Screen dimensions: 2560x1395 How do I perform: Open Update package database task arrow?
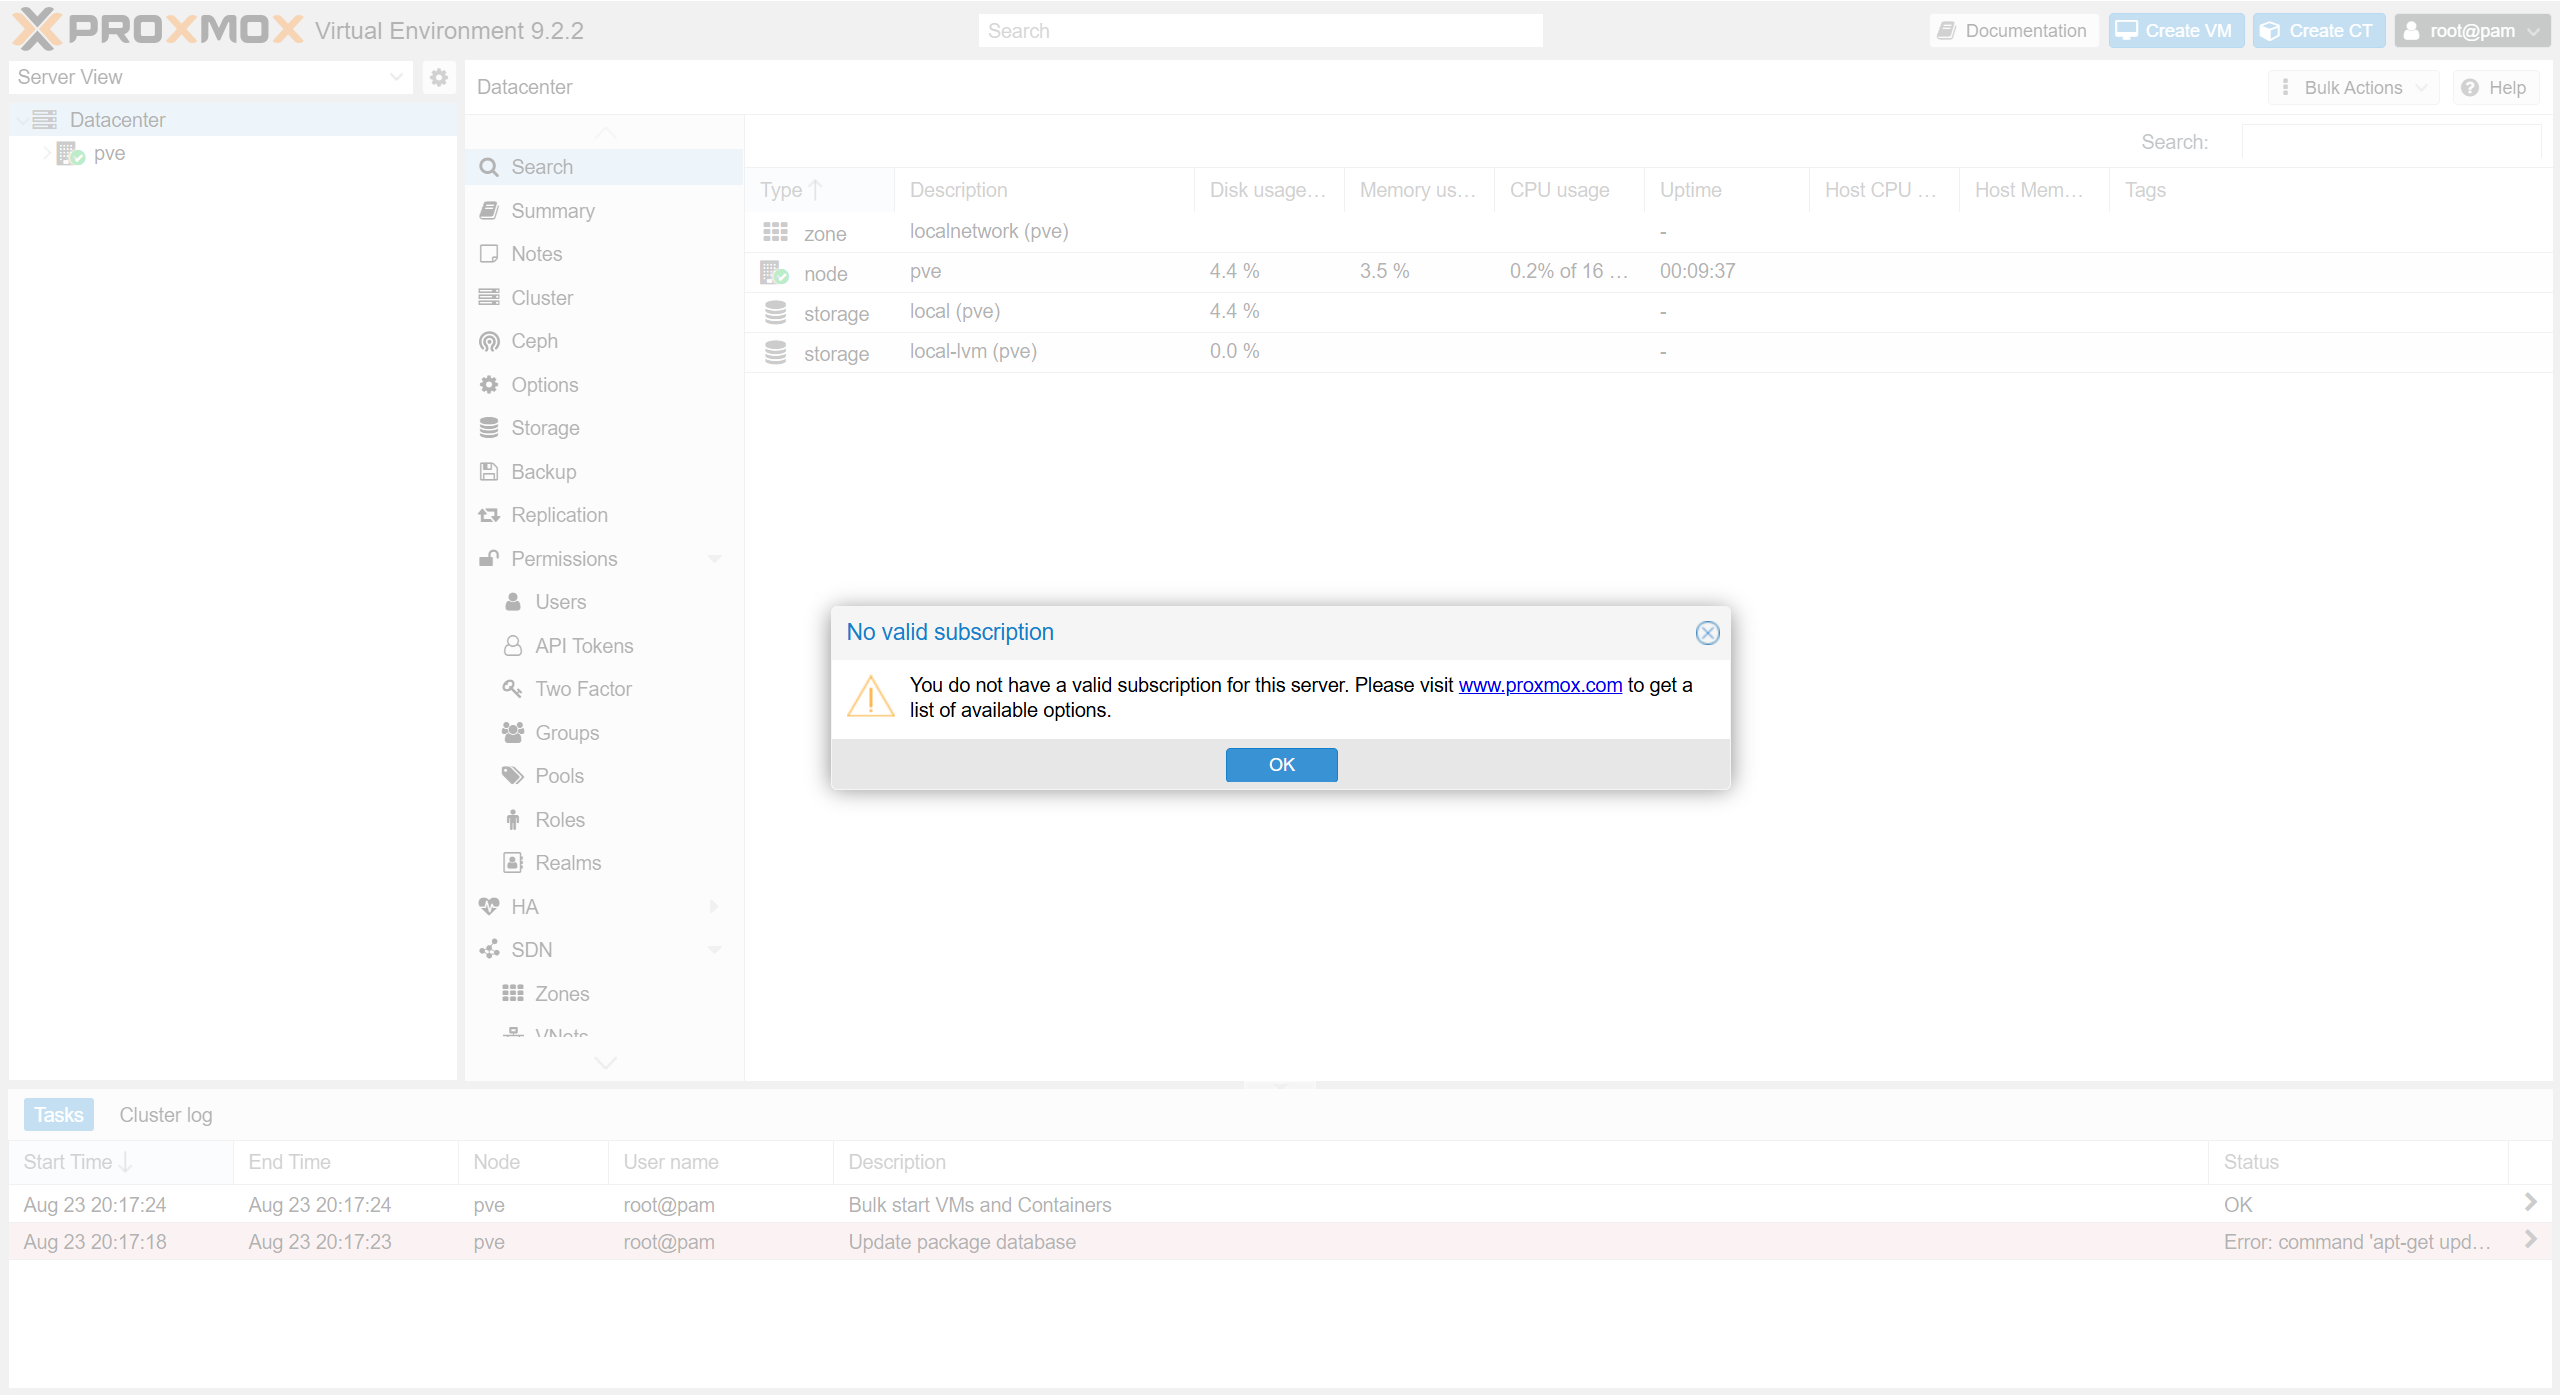pyautogui.click(x=2530, y=1239)
